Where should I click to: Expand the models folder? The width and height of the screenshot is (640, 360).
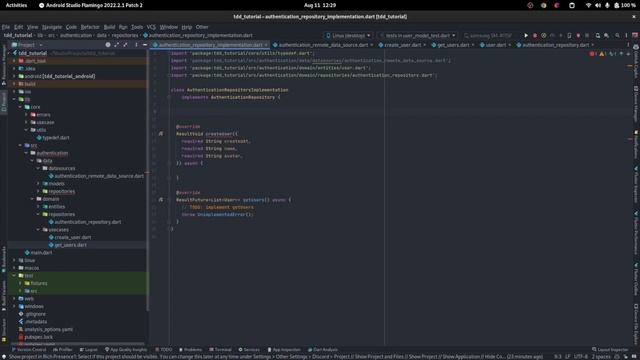pos(39,184)
